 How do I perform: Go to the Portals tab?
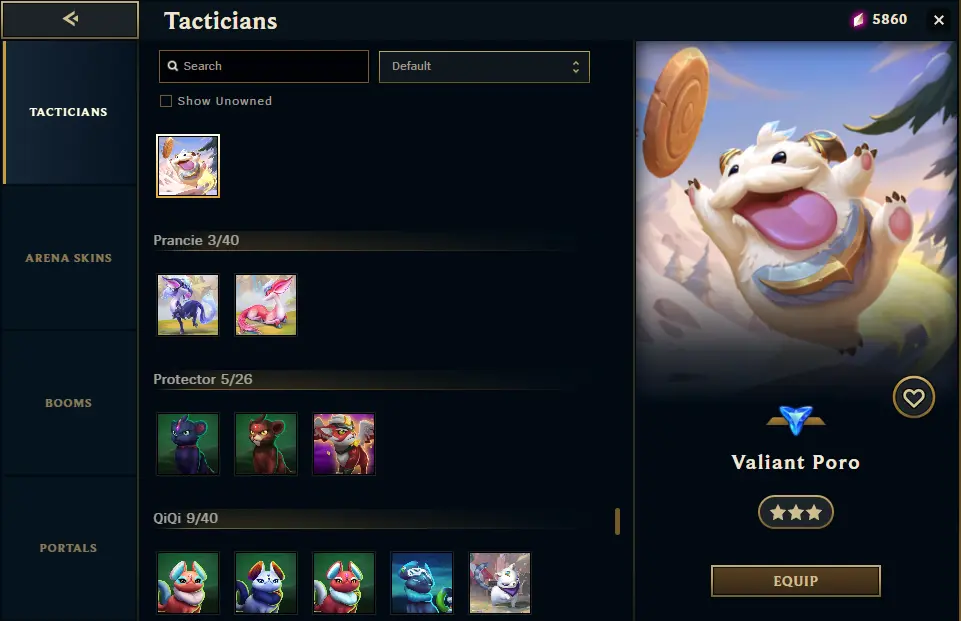pyautogui.click(x=69, y=548)
